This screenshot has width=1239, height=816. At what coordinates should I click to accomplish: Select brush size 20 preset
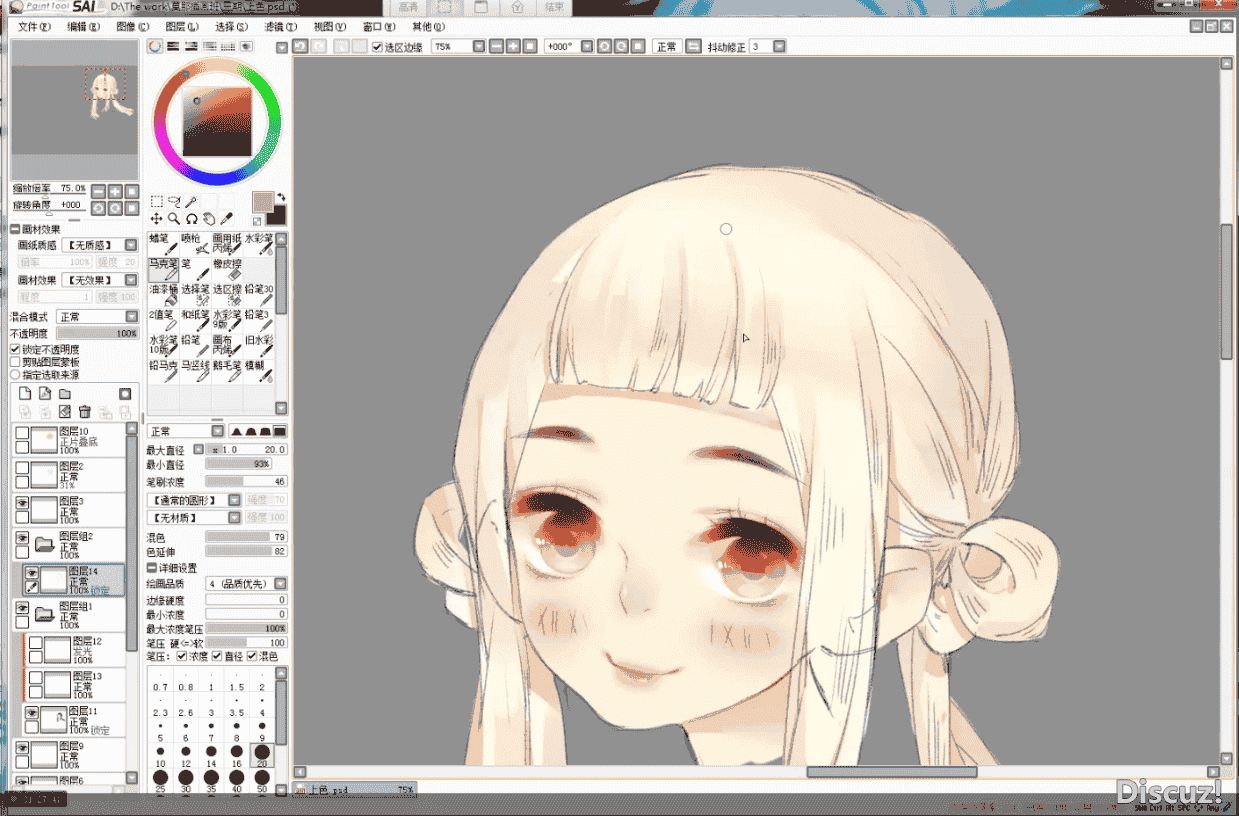coord(262,751)
